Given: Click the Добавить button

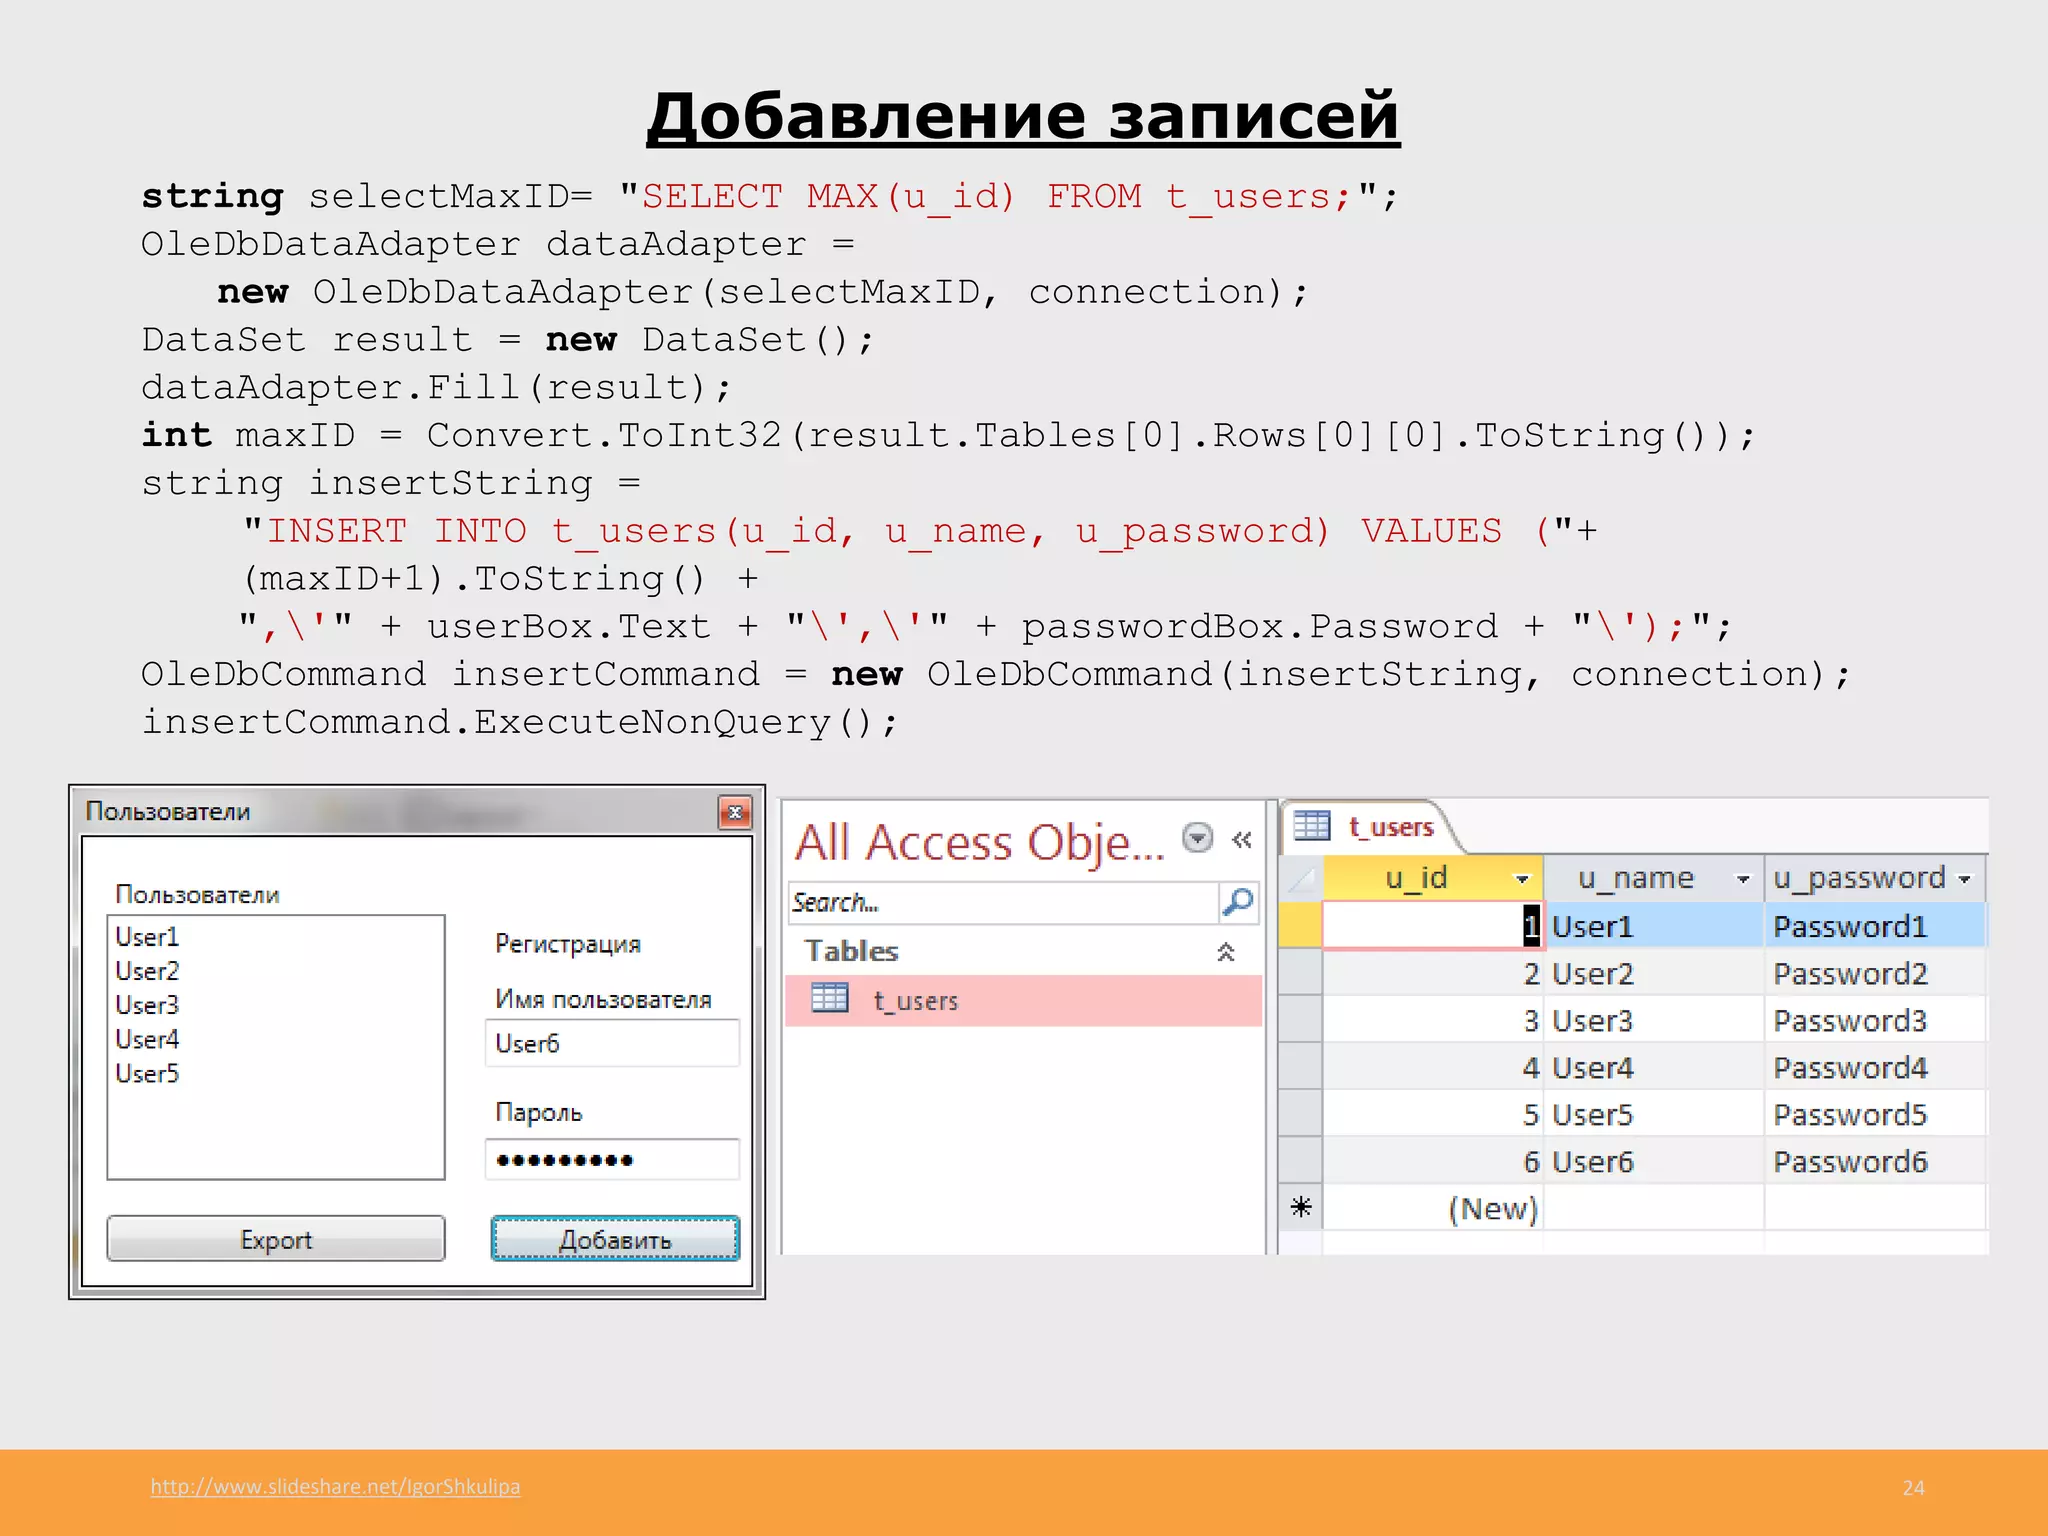Looking at the screenshot, I should (615, 1239).
